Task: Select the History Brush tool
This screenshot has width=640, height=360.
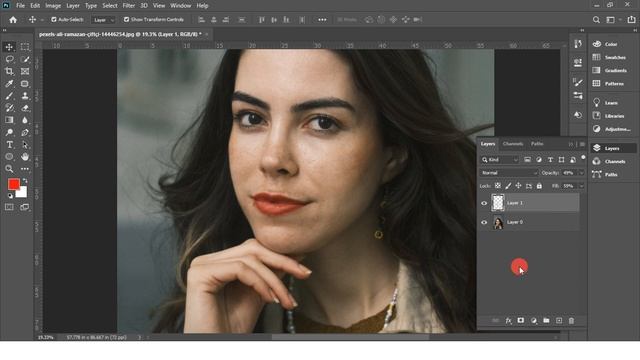Action: (x=9, y=108)
